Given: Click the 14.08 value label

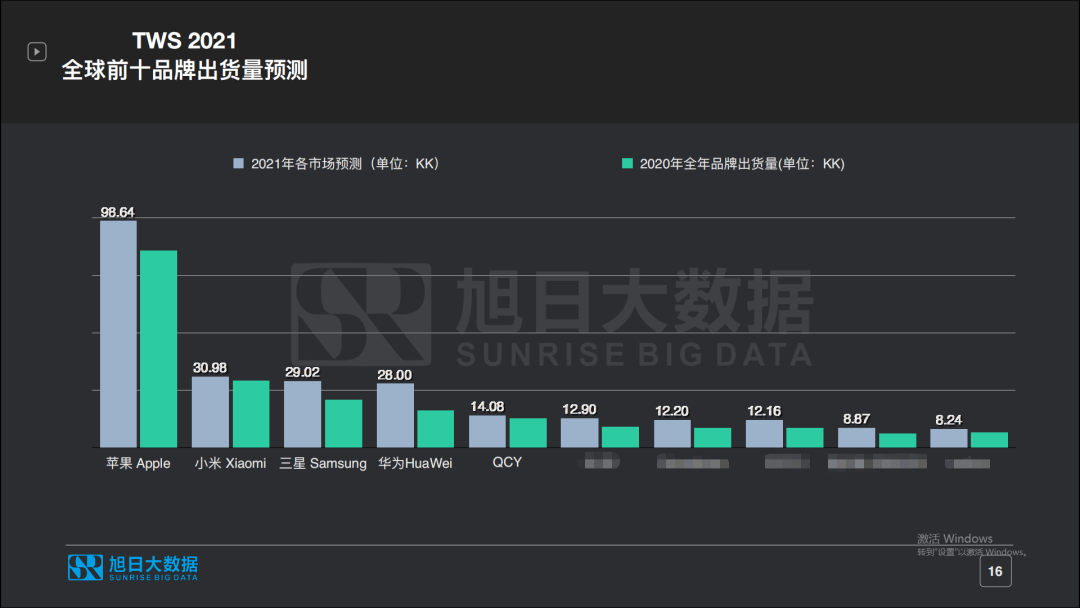Looking at the screenshot, I should [x=487, y=406].
